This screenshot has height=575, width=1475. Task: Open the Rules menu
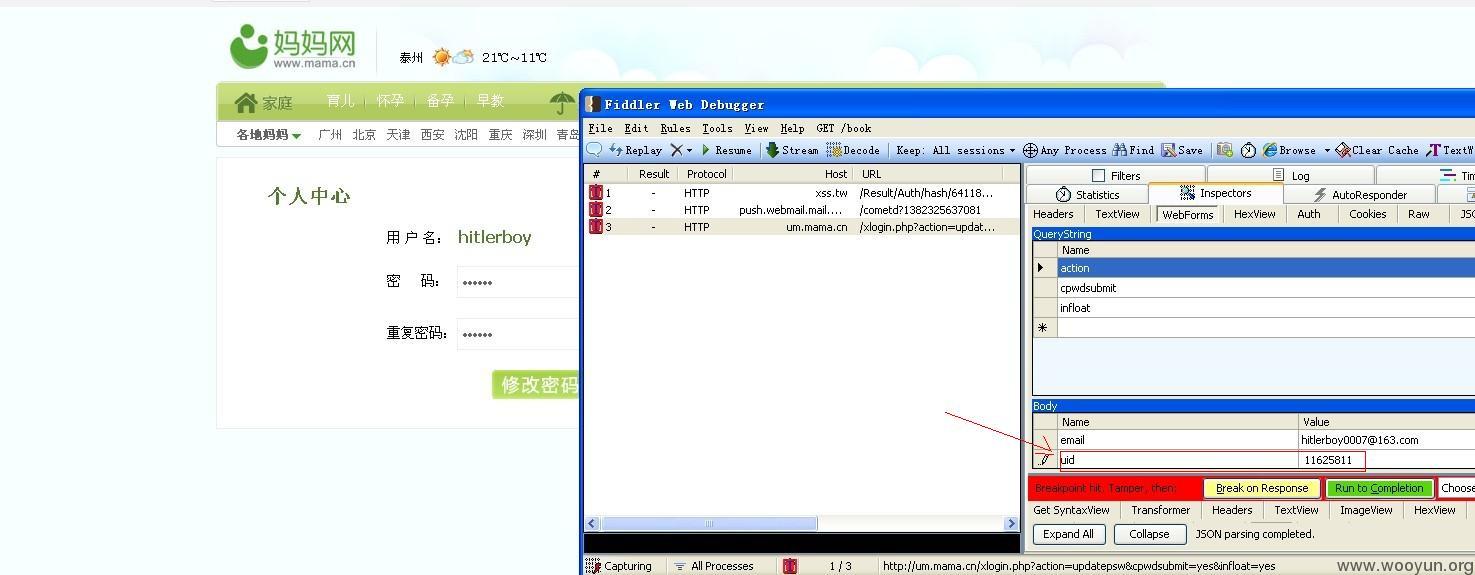pyautogui.click(x=675, y=128)
